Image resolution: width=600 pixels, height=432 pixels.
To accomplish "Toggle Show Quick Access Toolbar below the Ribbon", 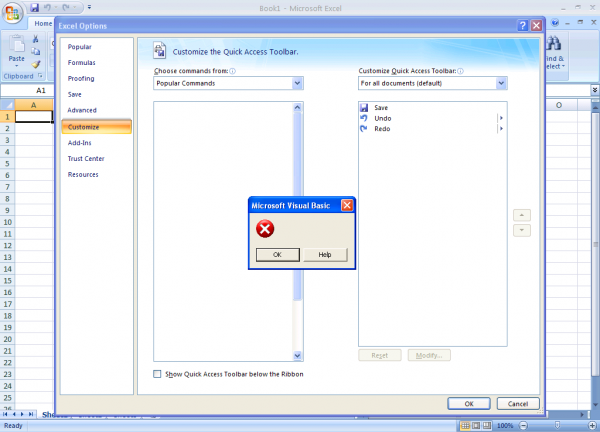I will (x=157, y=374).
